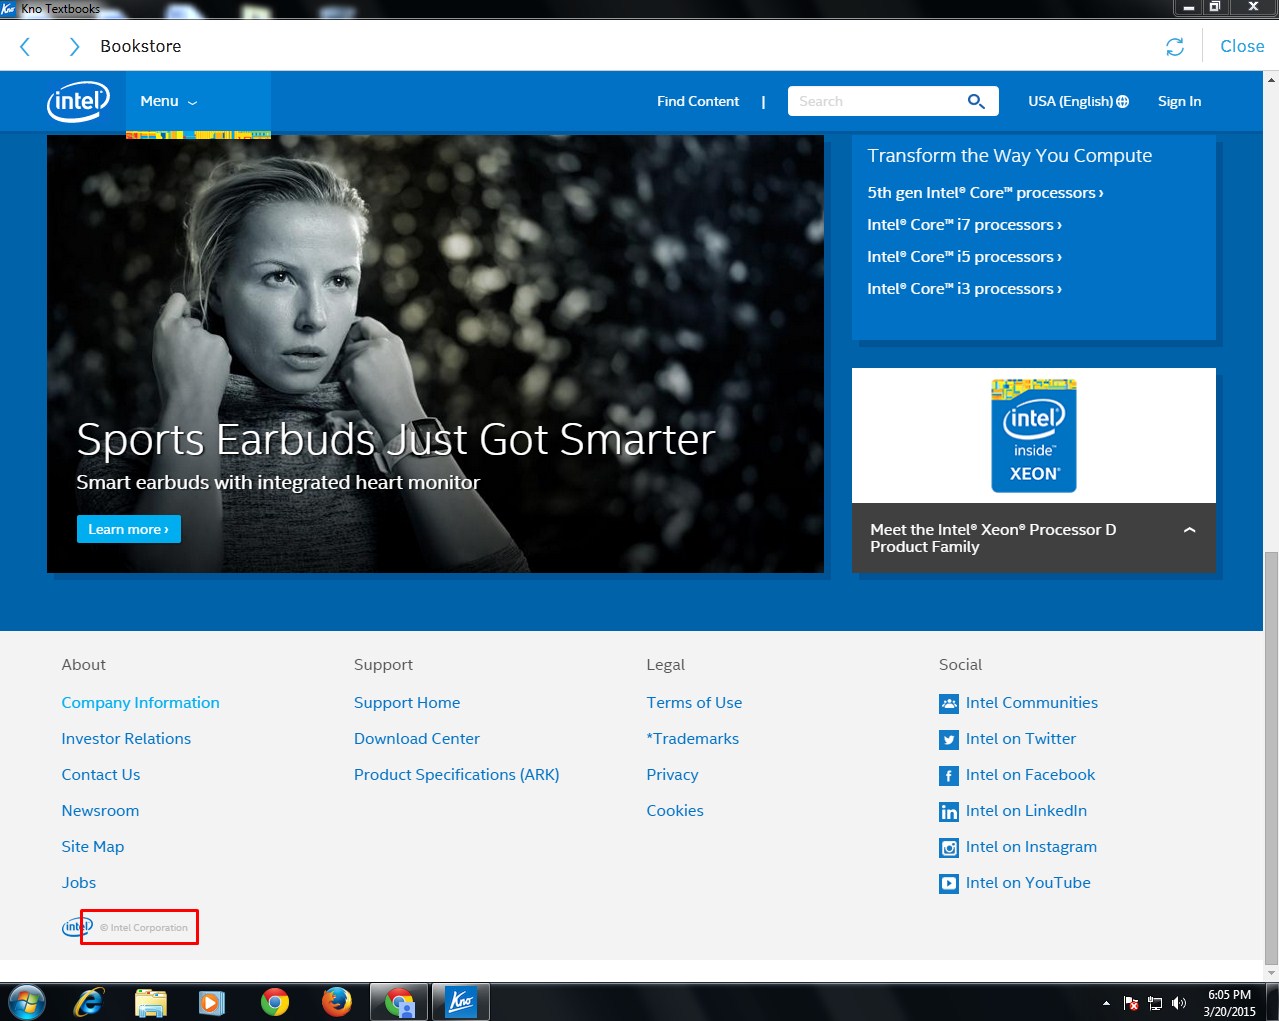The width and height of the screenshot is (1279, 1021).
Task: Click the YouTube icon
Action: pos(949,884)
